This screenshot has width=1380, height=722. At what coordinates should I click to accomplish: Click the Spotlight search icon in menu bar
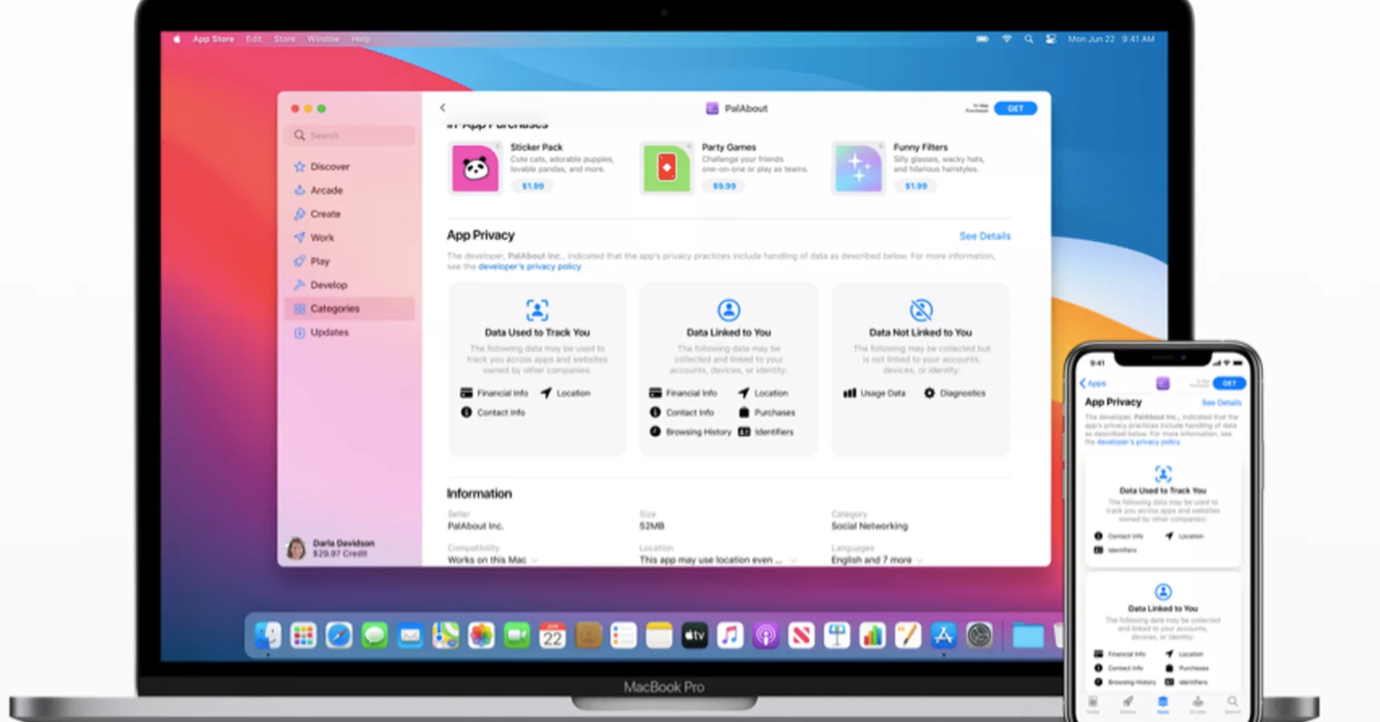pyautogui.click(x=1029, y=39)
